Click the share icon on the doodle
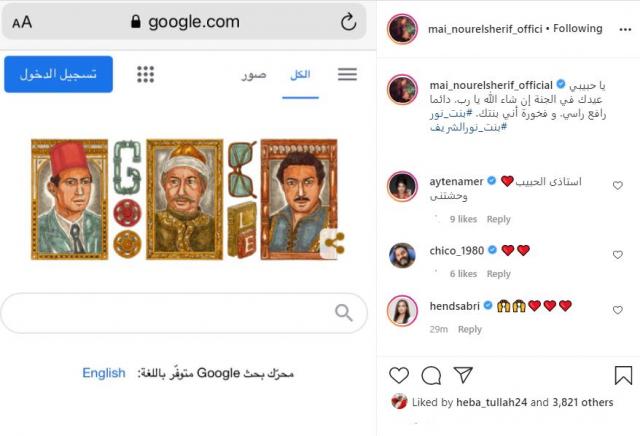Screen dimensions: 640x436 (335, 244)
